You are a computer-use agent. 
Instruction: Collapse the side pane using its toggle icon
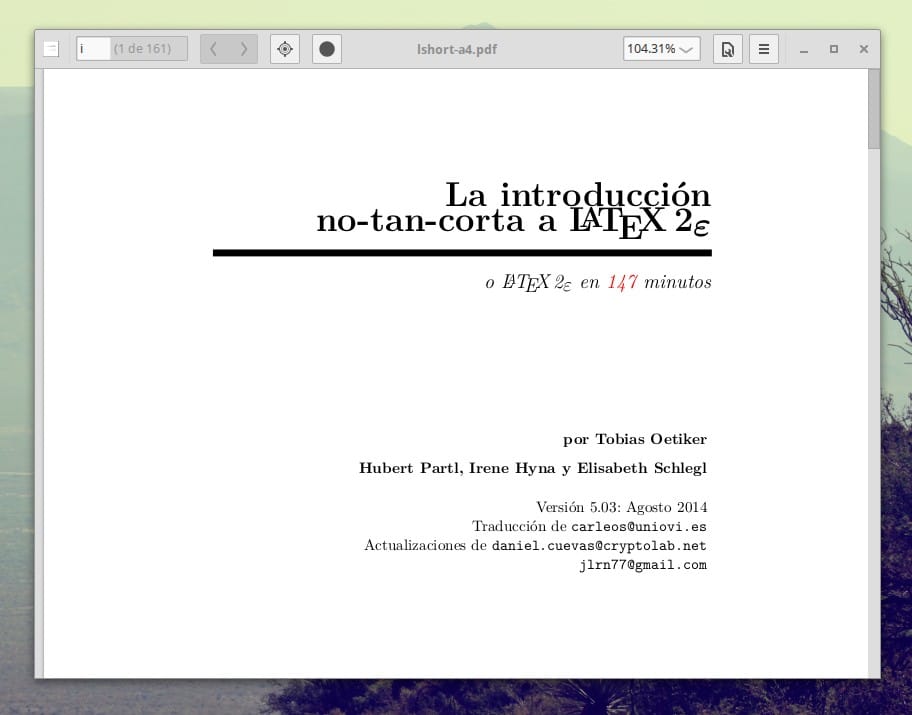51,48
